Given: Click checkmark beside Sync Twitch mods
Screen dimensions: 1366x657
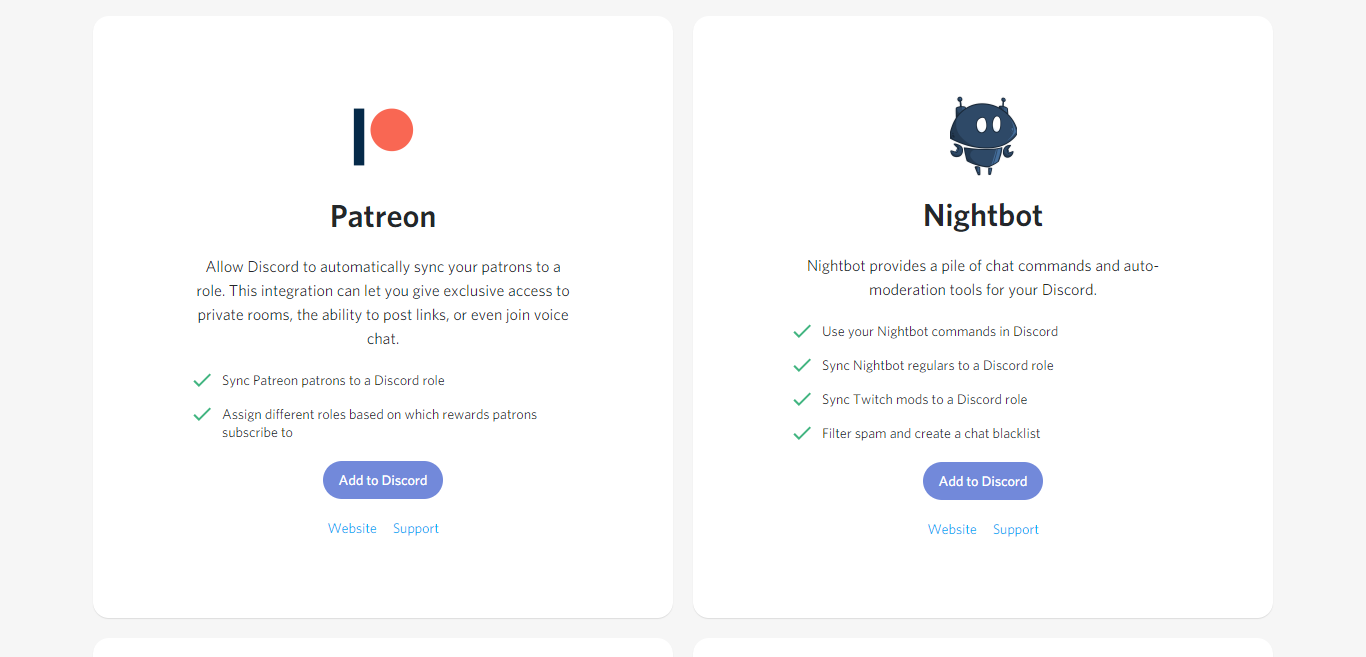Looking at the screenshot, I should point(802,399).
